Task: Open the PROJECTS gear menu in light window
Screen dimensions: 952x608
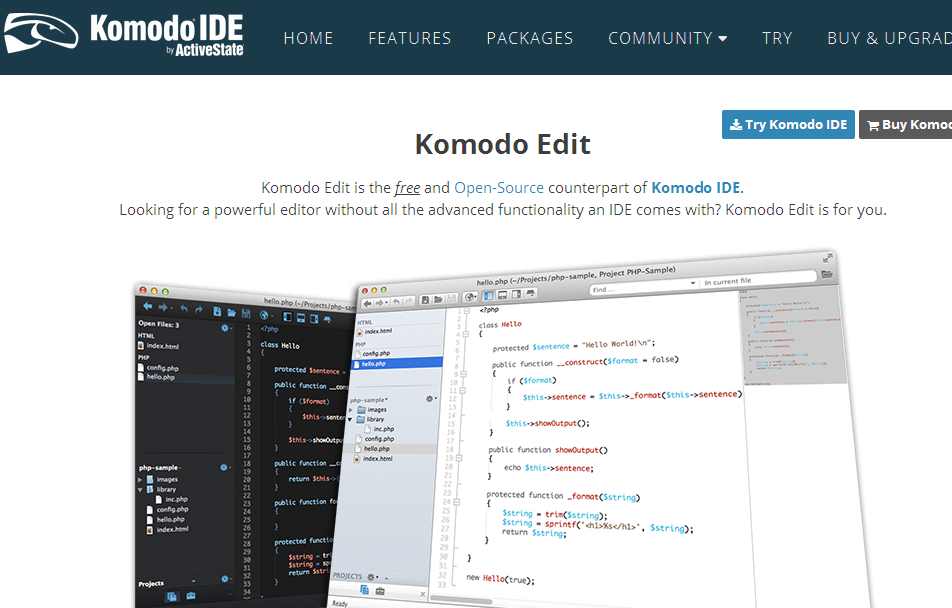Action: tap(372, 576)
